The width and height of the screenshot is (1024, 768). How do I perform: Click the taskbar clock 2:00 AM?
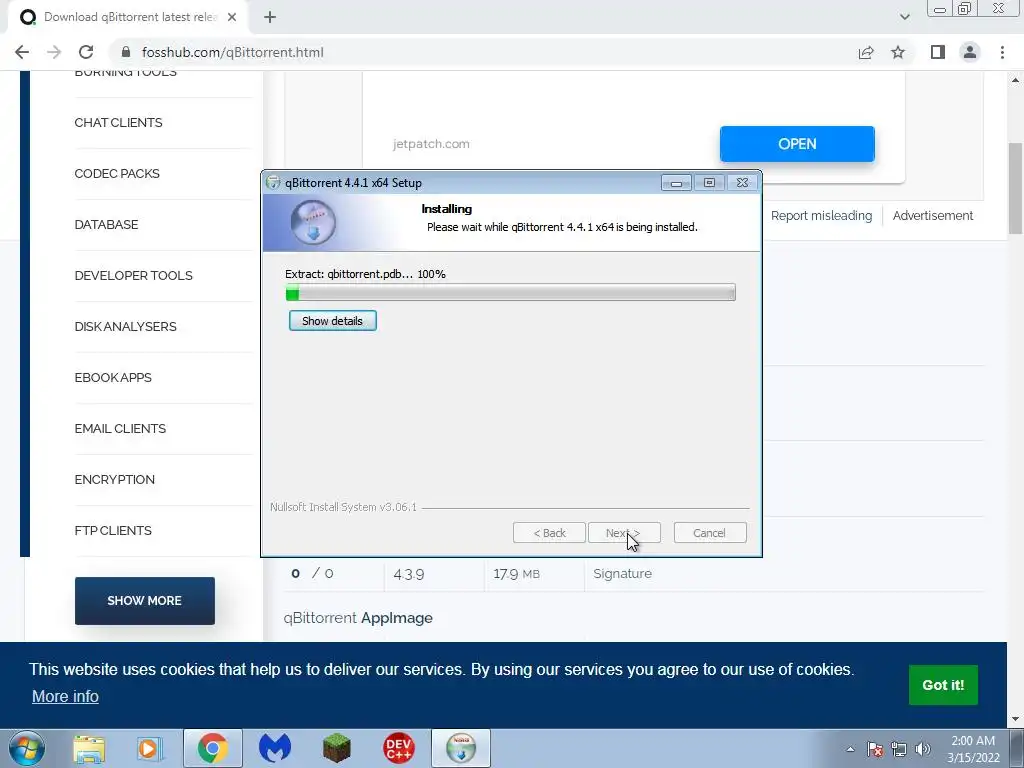973,749
